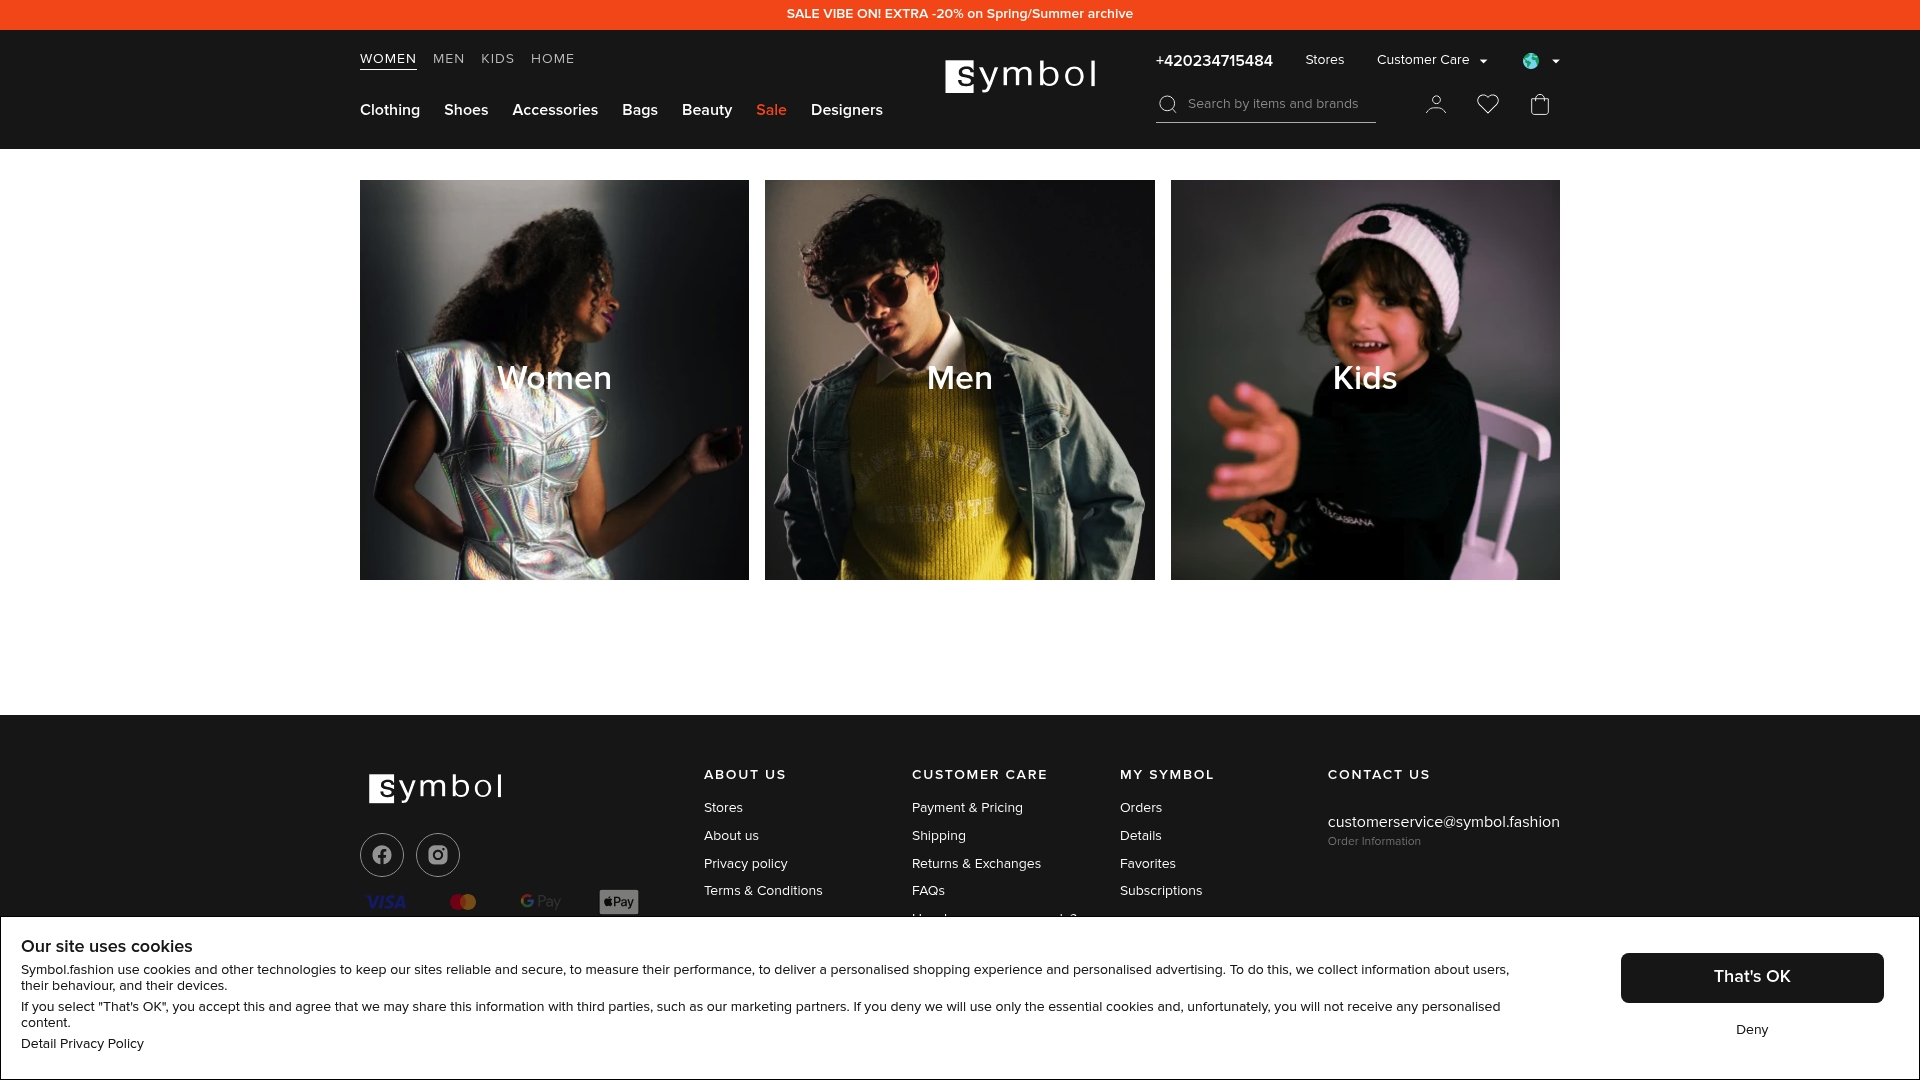Click the globe region icon
This screenshot has width=1920, height=1080.
pyautogui.click(x=1531, y=61)
